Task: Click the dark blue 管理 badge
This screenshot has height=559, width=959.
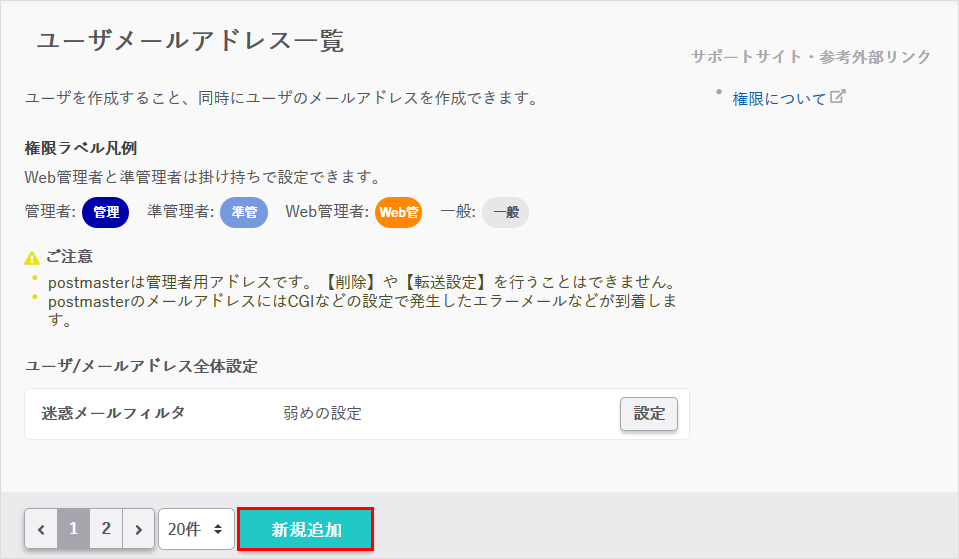Action: pos(106,212)
